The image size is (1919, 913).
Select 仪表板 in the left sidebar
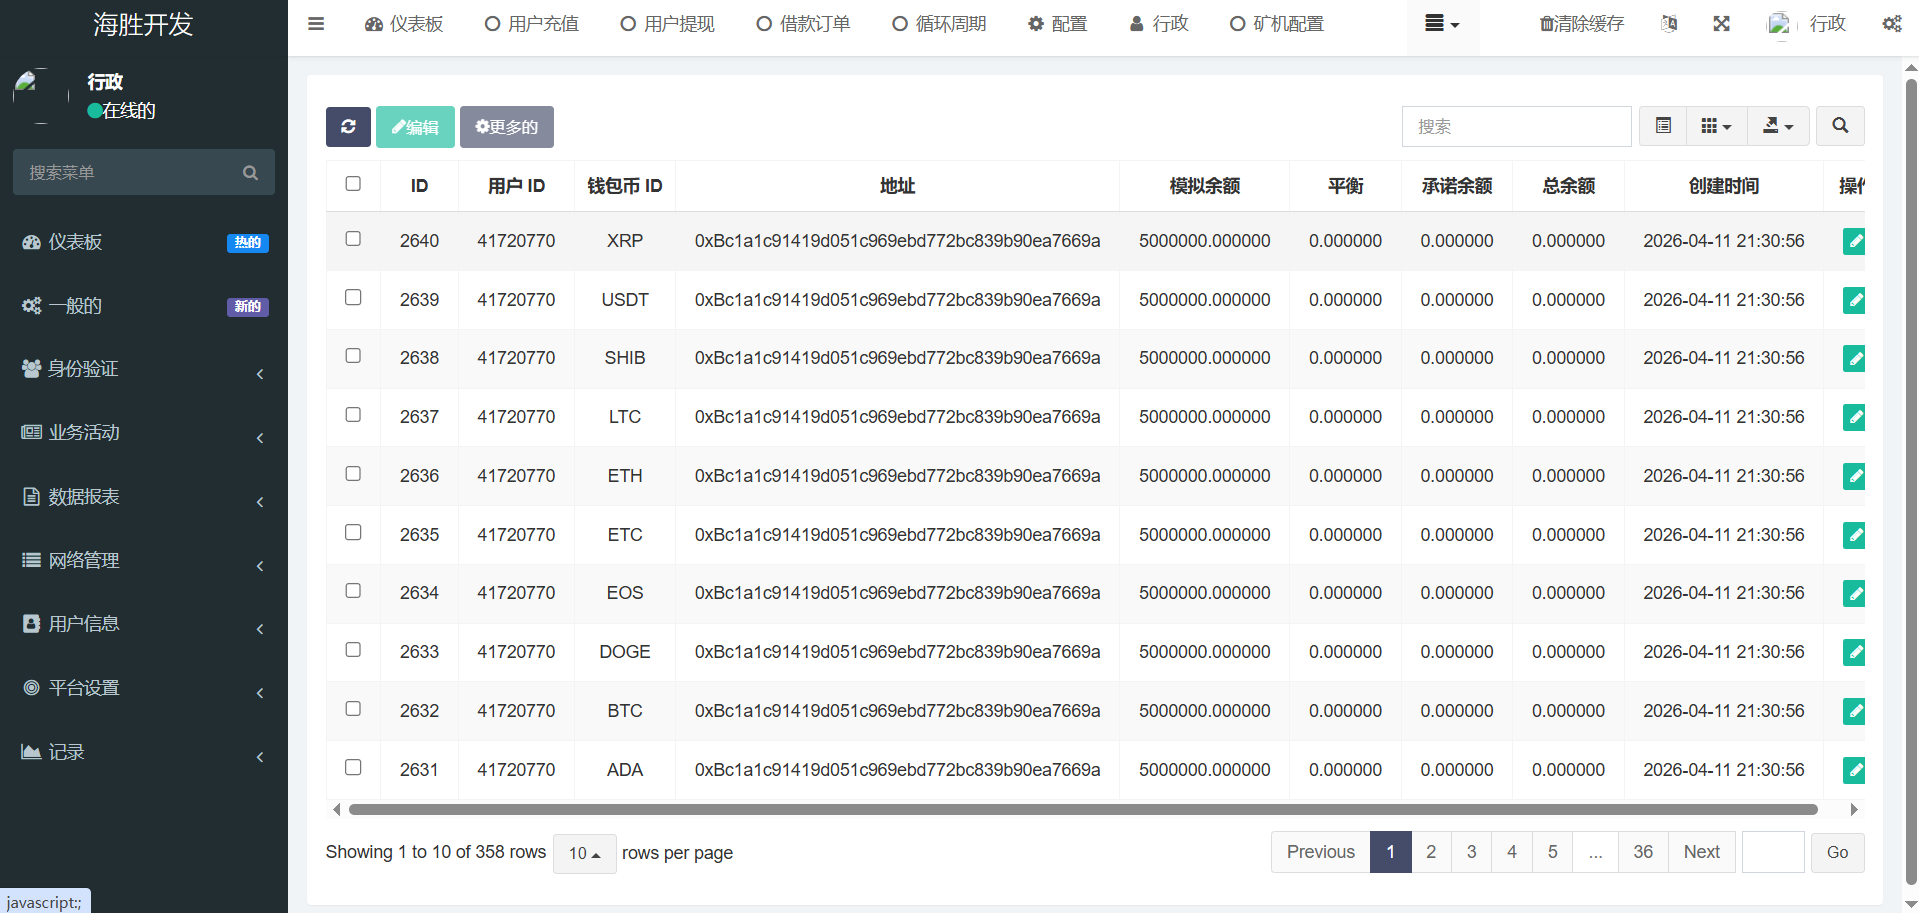point(76,242)
